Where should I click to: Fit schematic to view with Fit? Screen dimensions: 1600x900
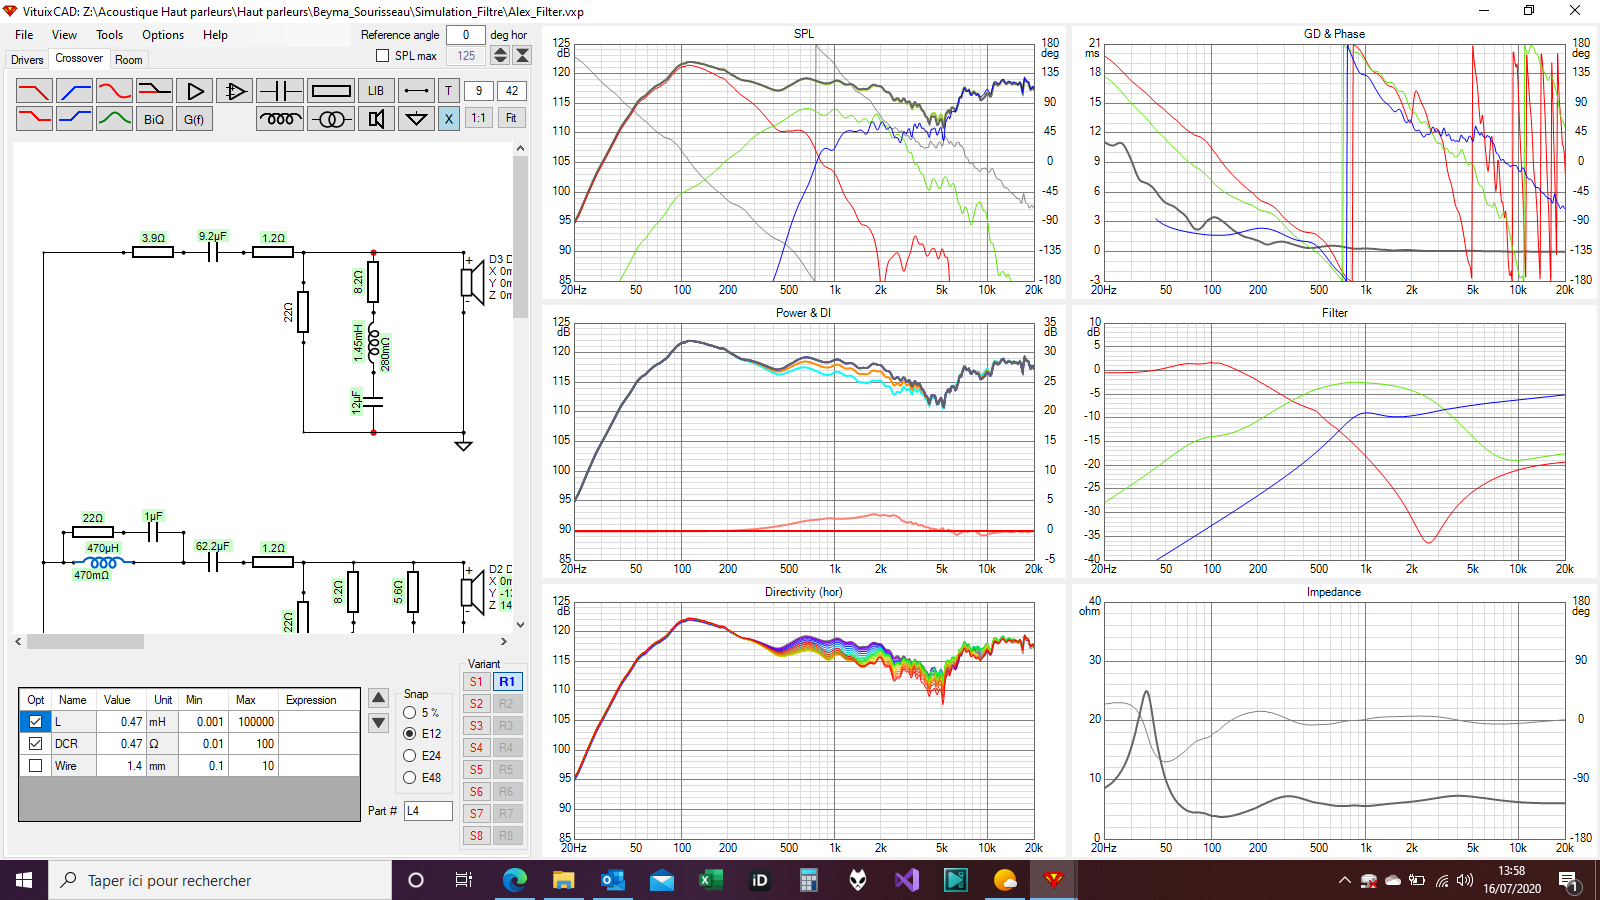511,119
